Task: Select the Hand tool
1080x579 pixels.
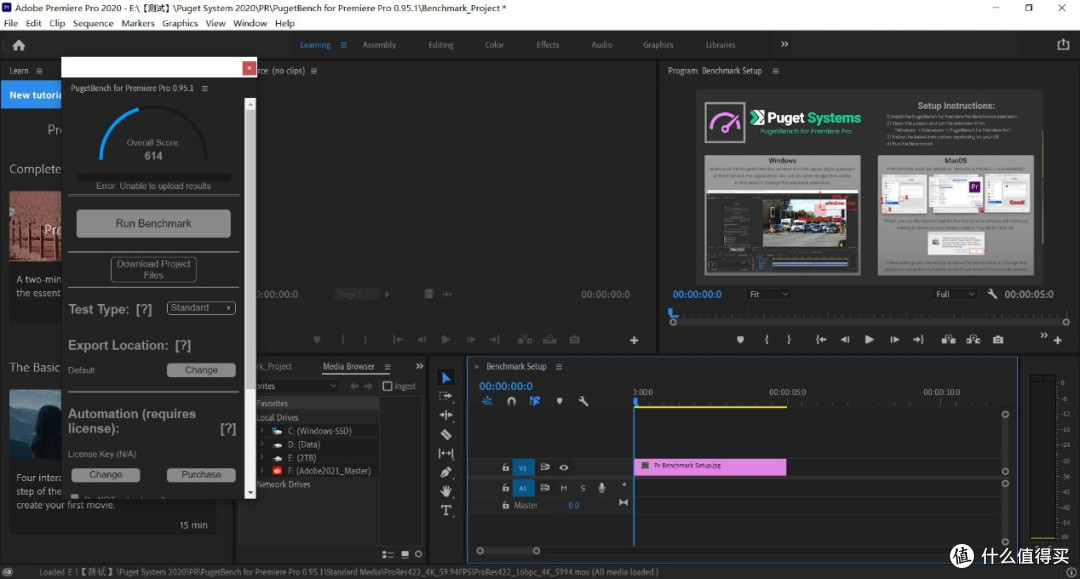Action: tap(446, 491)
